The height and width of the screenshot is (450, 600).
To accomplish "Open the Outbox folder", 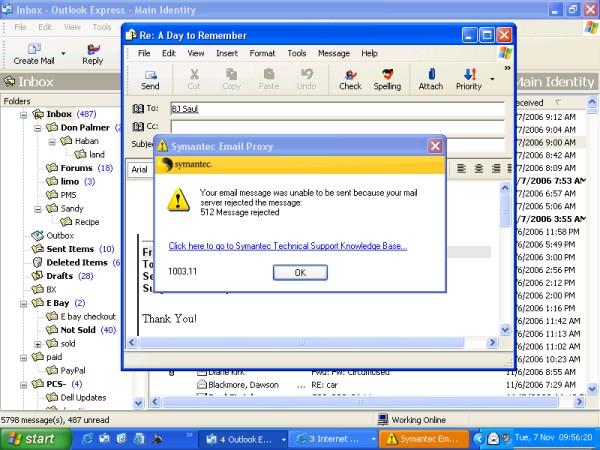I will [x=60, y=235].
